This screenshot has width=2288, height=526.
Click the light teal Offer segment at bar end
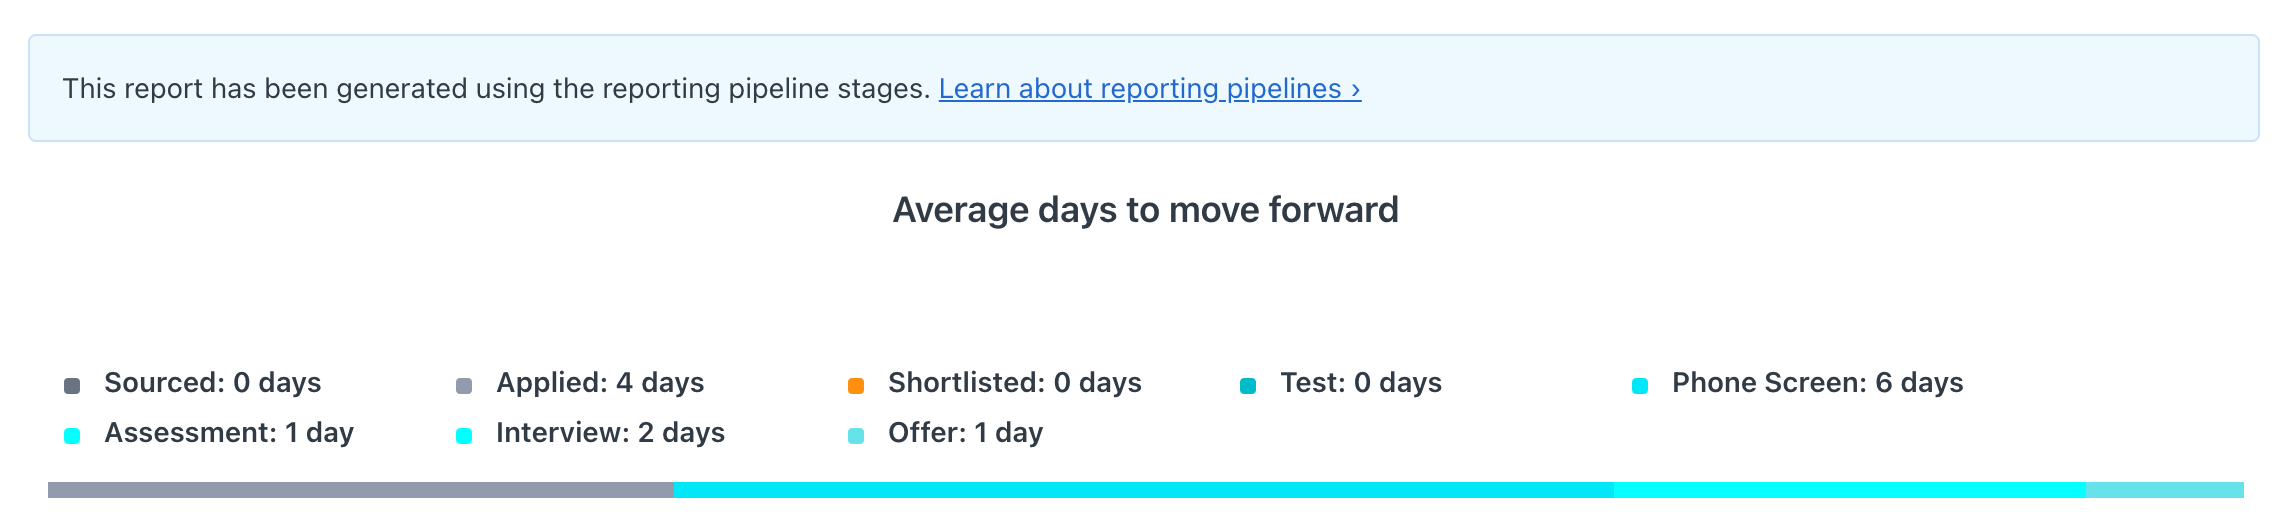click(2165, 490)
